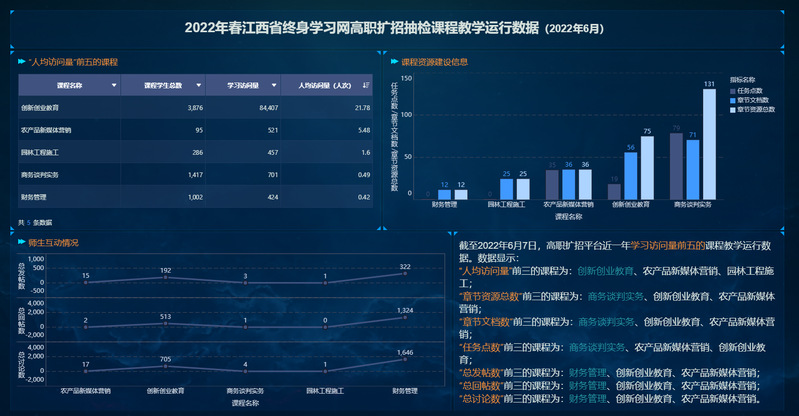Click the 创新创业教育 bar labeled 75
799x416 pixels.
(x=647, y=168)
